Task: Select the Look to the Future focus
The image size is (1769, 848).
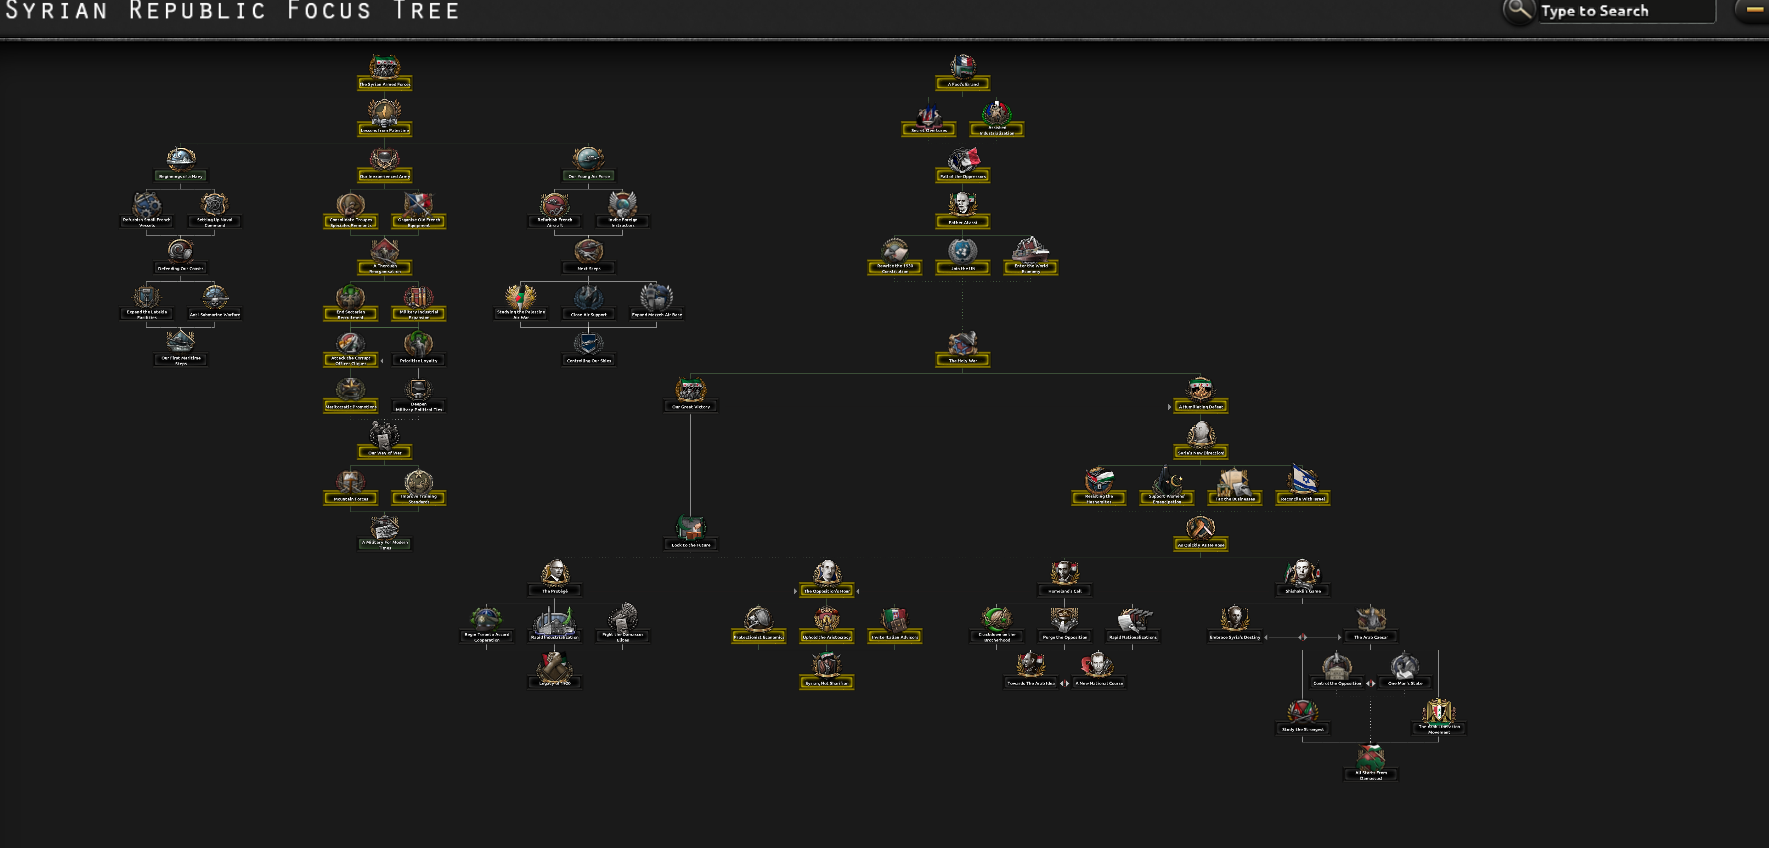Action: [x=690, y=533]
